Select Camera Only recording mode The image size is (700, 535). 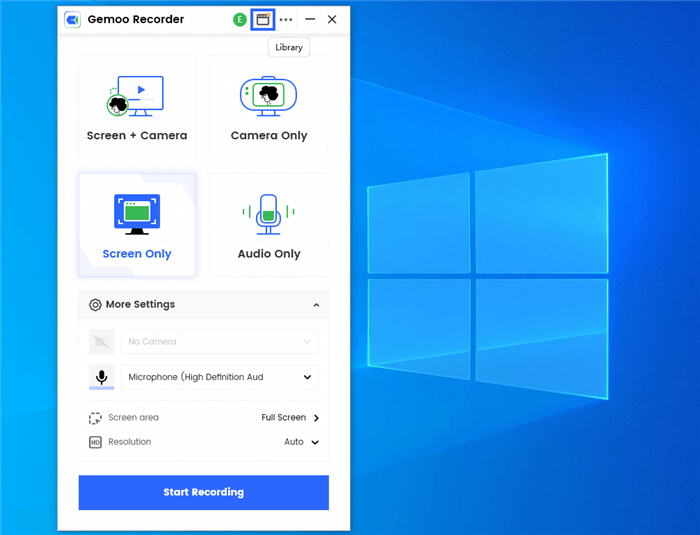[269, 107]
